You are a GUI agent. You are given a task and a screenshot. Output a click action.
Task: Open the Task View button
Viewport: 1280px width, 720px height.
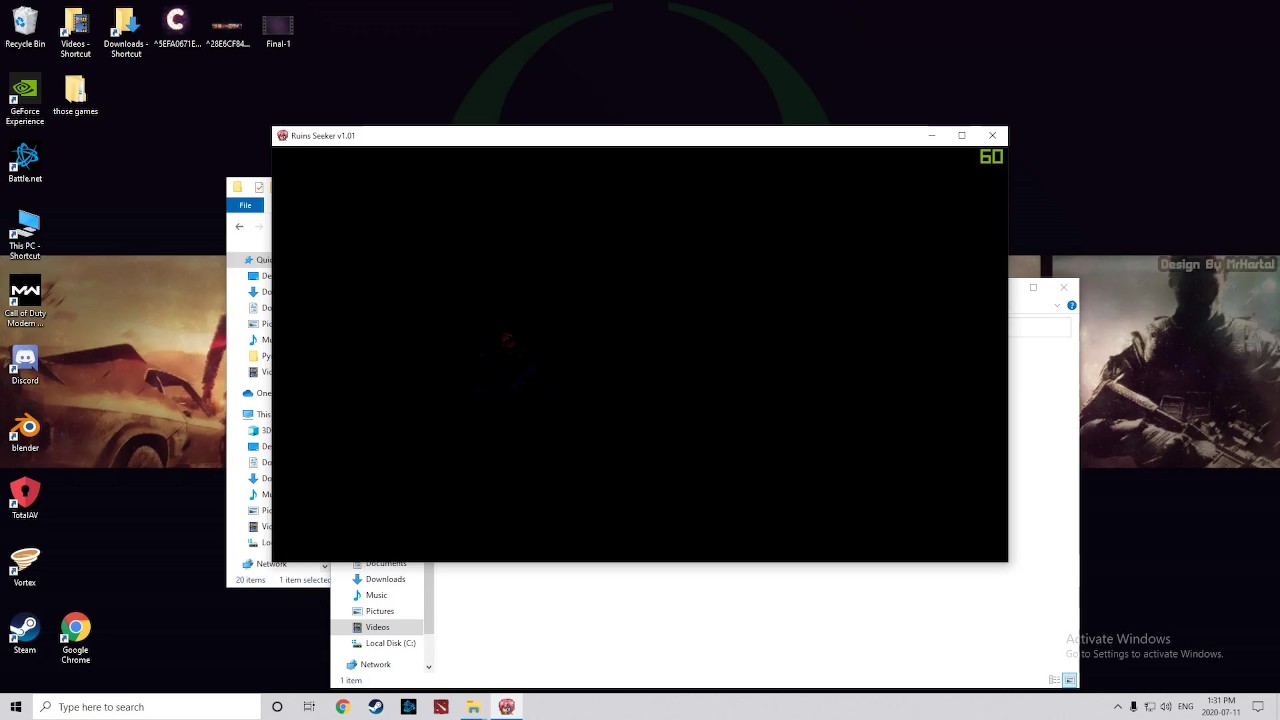pyautogui.click(x=309, y=707)
